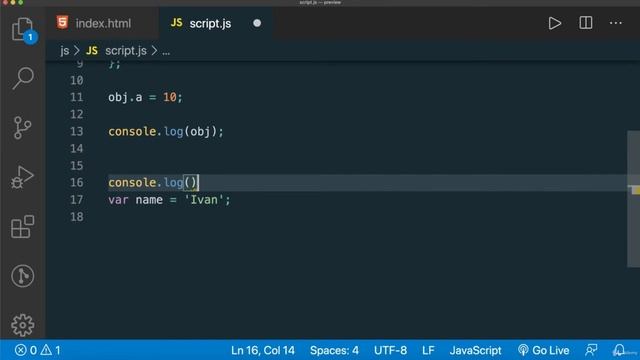
Task: Start Go Live server
Action: tap(543, 350)
